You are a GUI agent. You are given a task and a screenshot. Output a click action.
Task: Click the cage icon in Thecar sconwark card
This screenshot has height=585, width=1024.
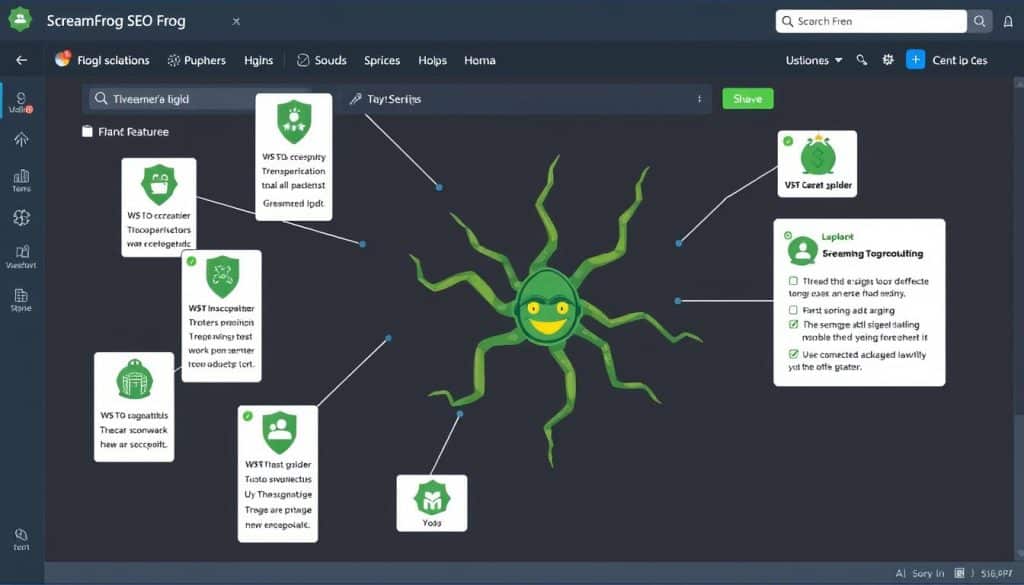134,379
